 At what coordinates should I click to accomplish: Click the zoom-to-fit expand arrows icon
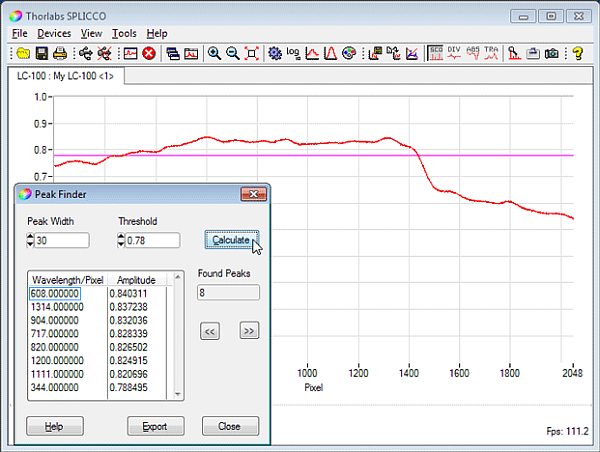click(x=251, y=53)
